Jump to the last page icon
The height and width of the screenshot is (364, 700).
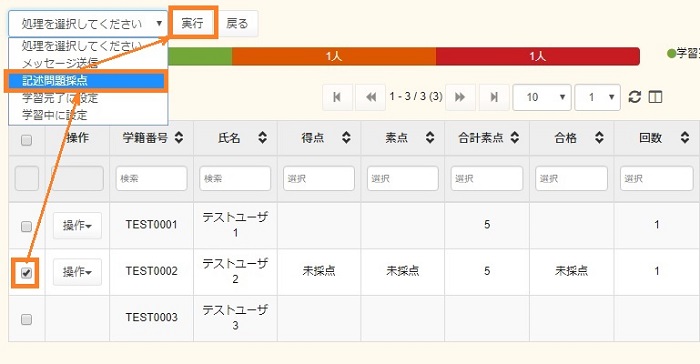click(494, 97)
